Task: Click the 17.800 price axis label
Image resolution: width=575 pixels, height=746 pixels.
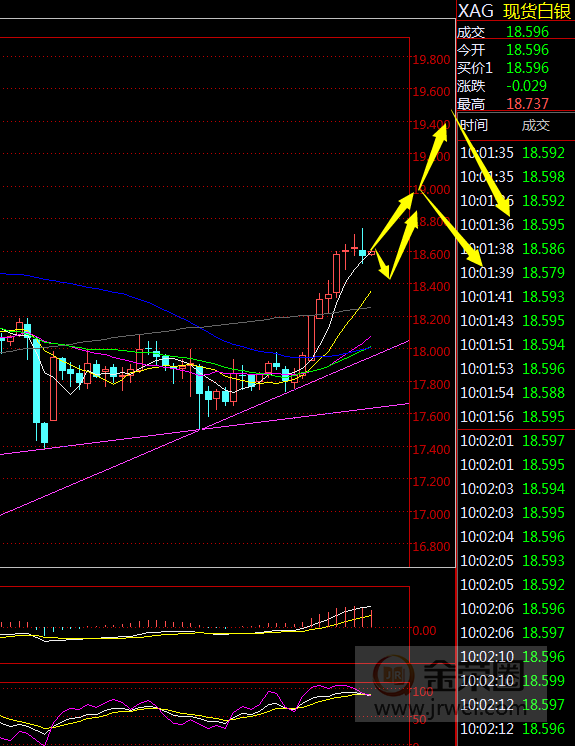Action: [431, 384]
